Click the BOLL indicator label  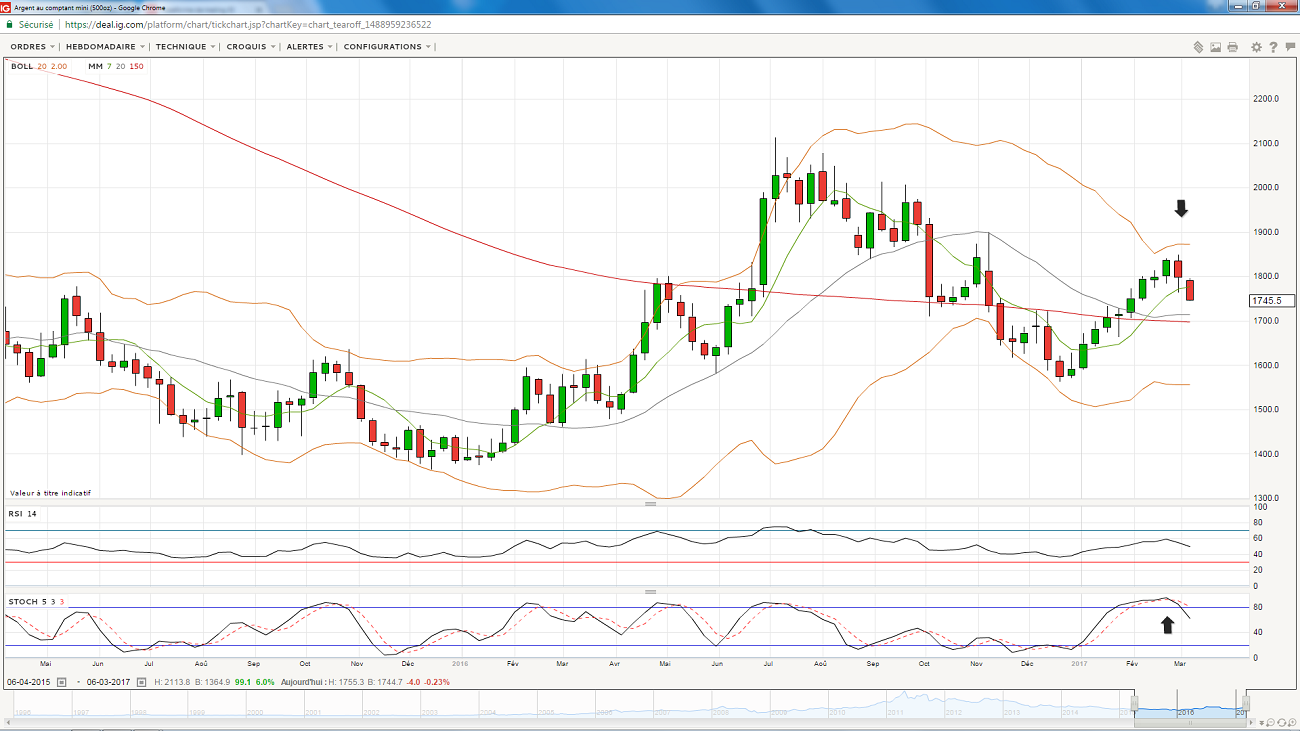tap(21, 66)
